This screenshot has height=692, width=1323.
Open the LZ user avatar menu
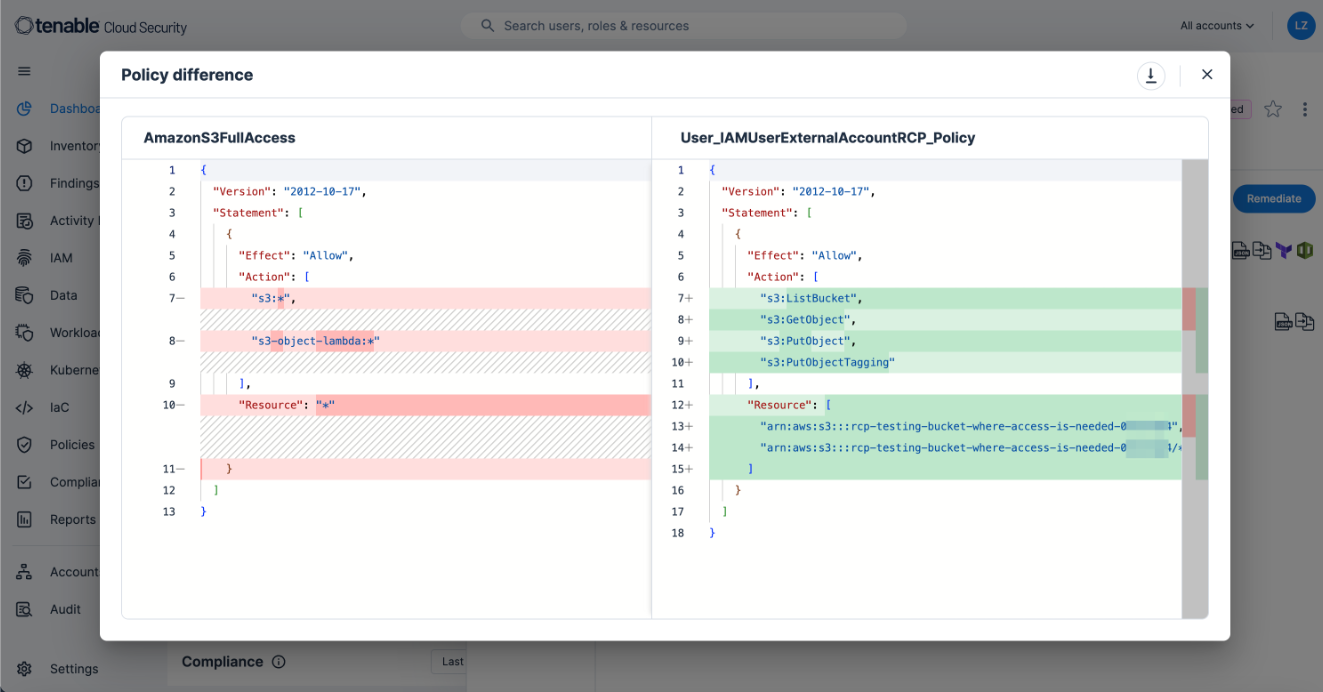point(1300,26)
